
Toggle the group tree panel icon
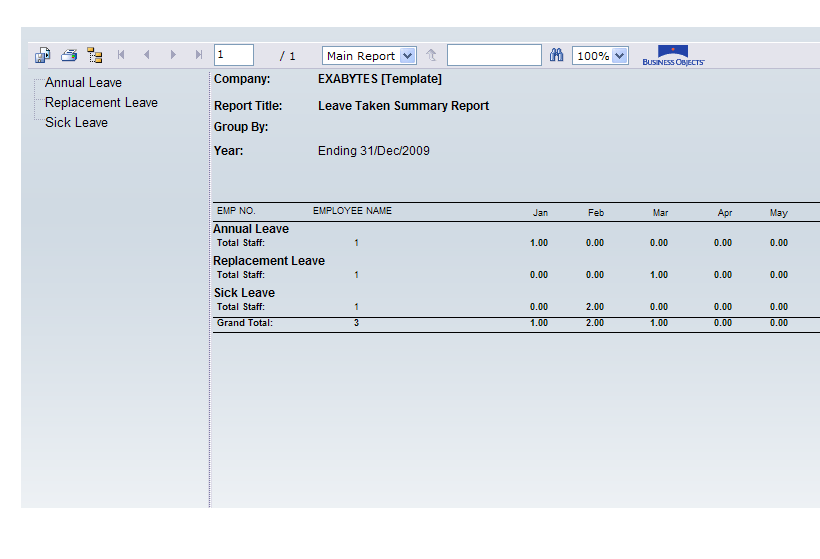pyautogui.click(x=95, y=56)
